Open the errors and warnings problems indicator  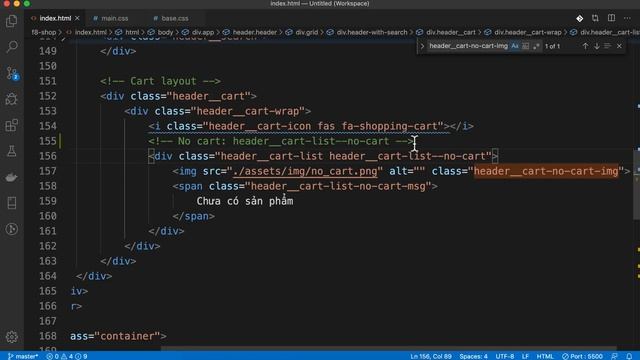(67, 356)
